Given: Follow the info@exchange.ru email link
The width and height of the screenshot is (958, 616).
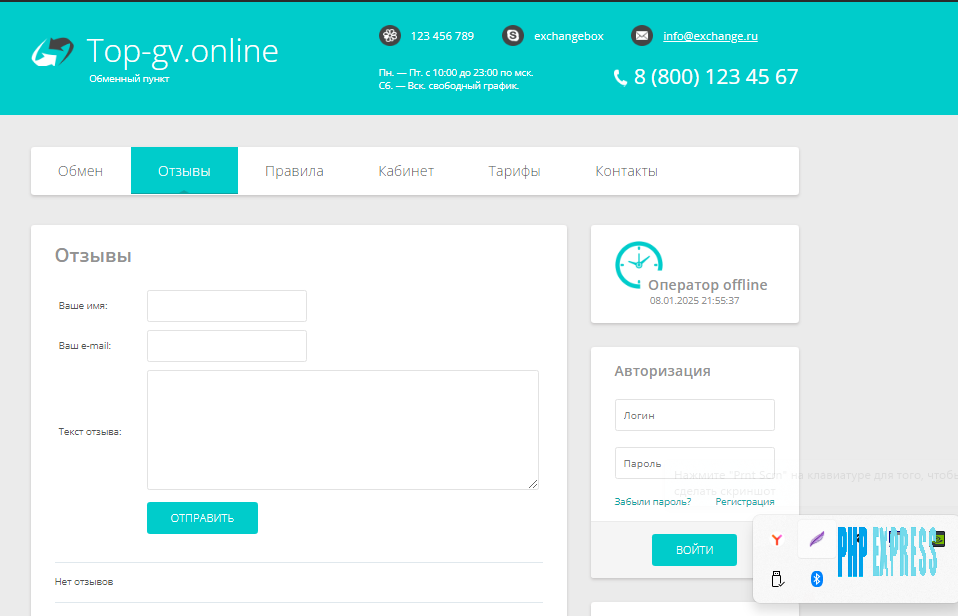Looking at the screenshot, I should [x=711, y=36].
